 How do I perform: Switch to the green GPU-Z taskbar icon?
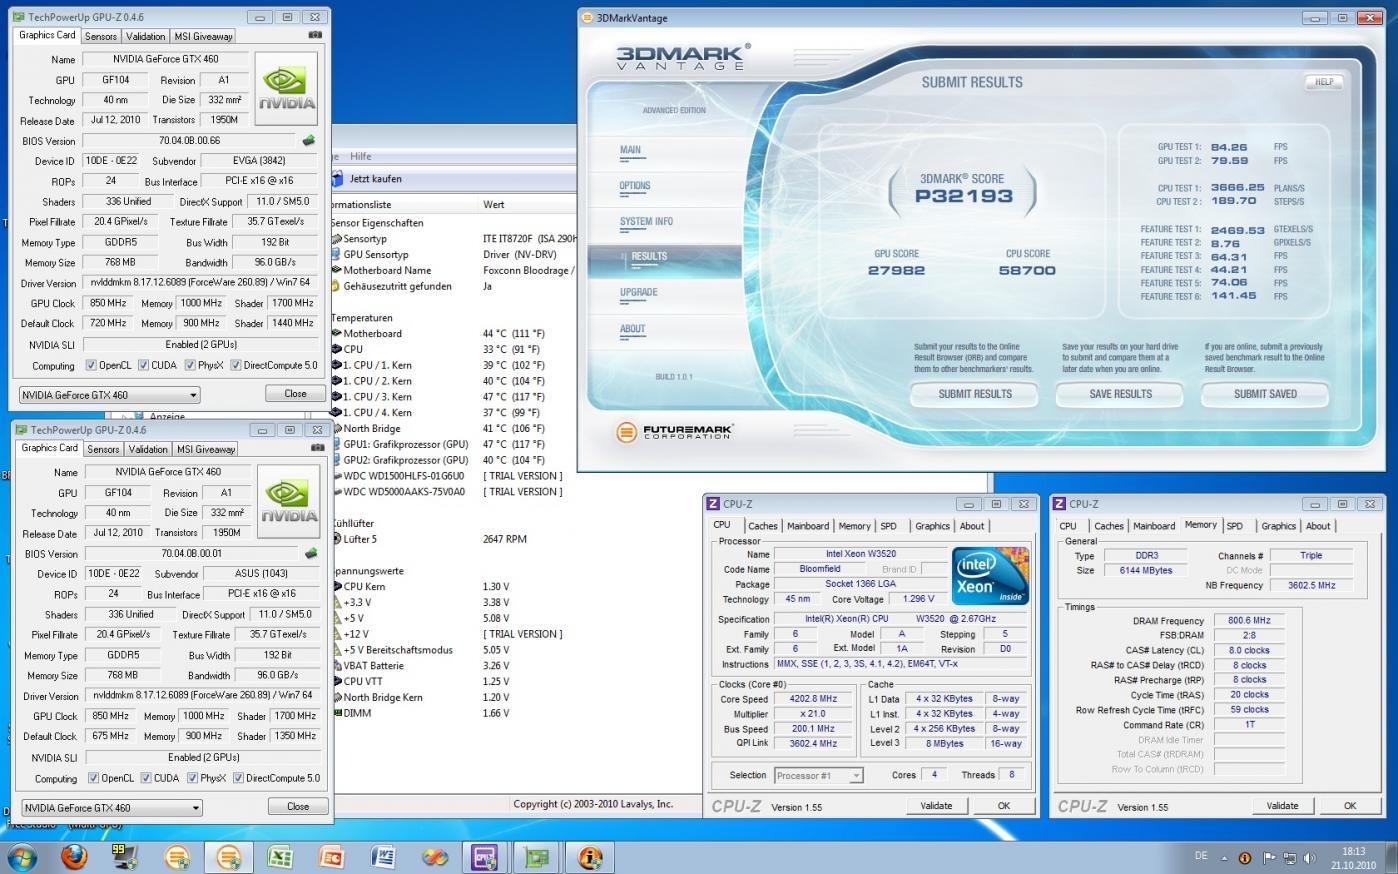(x=537, y=857)
